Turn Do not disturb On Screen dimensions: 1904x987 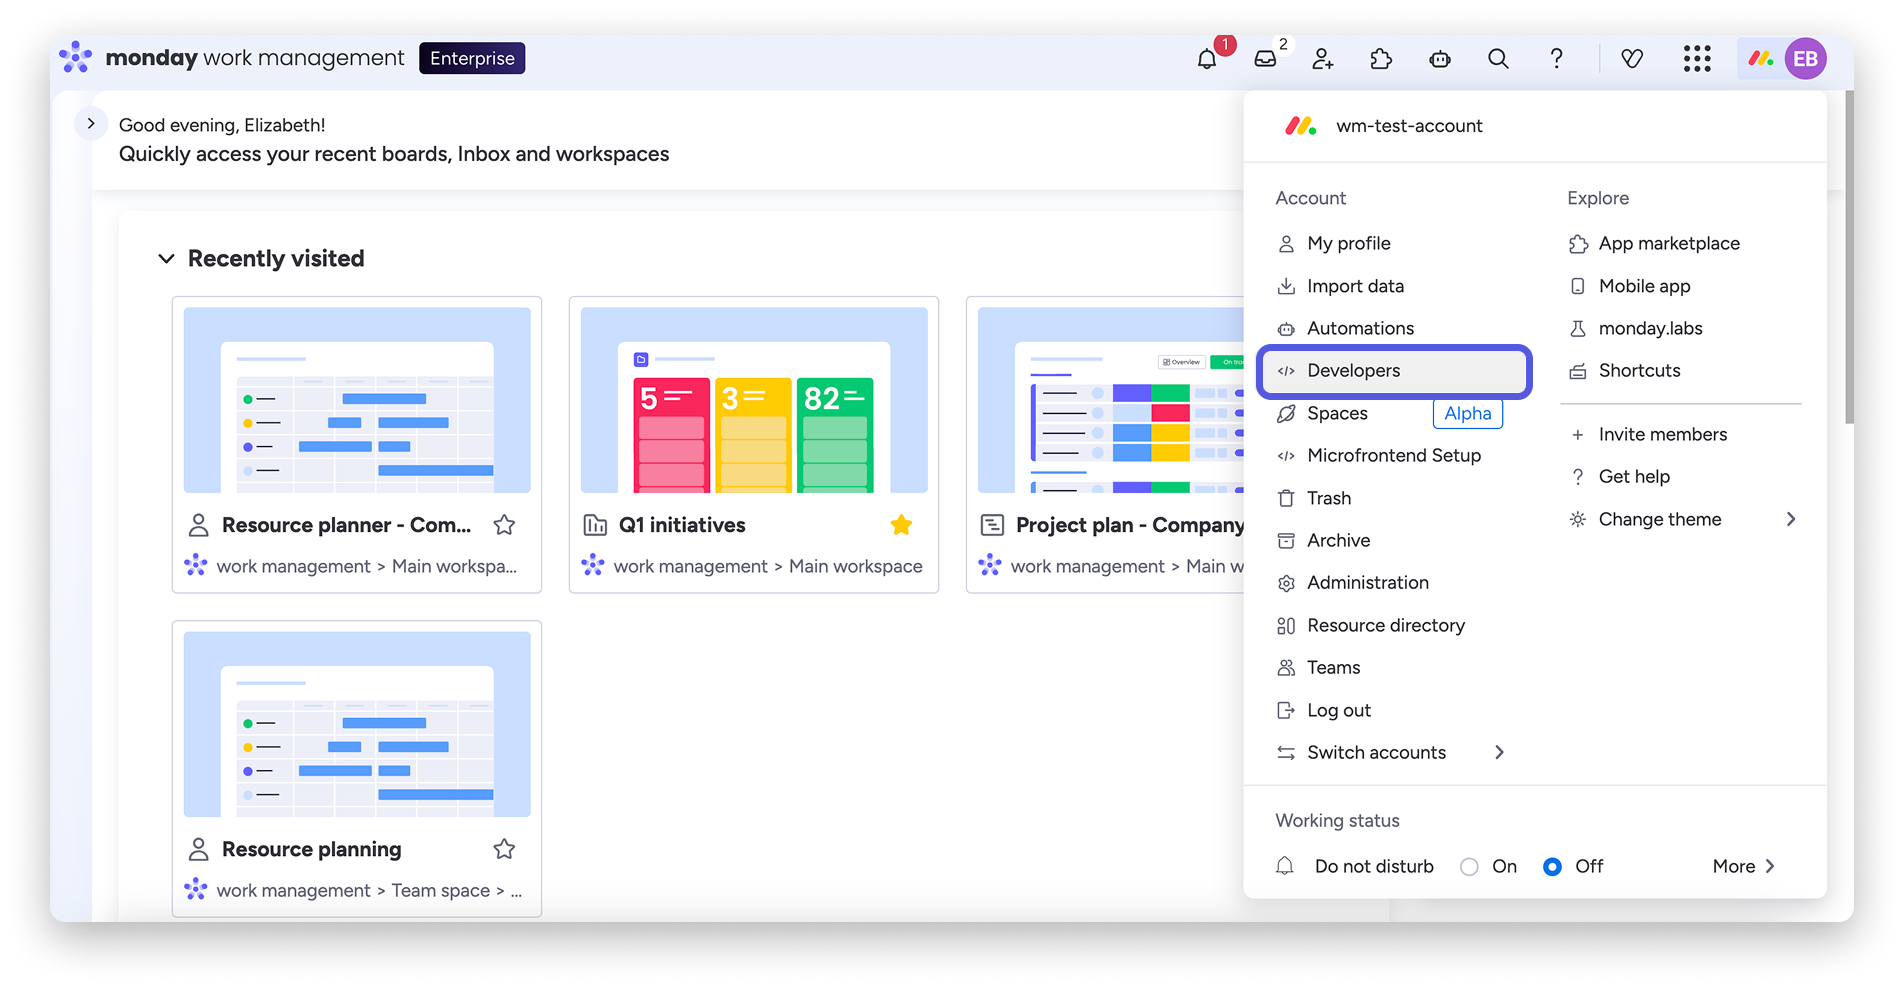coord(1469,867)
